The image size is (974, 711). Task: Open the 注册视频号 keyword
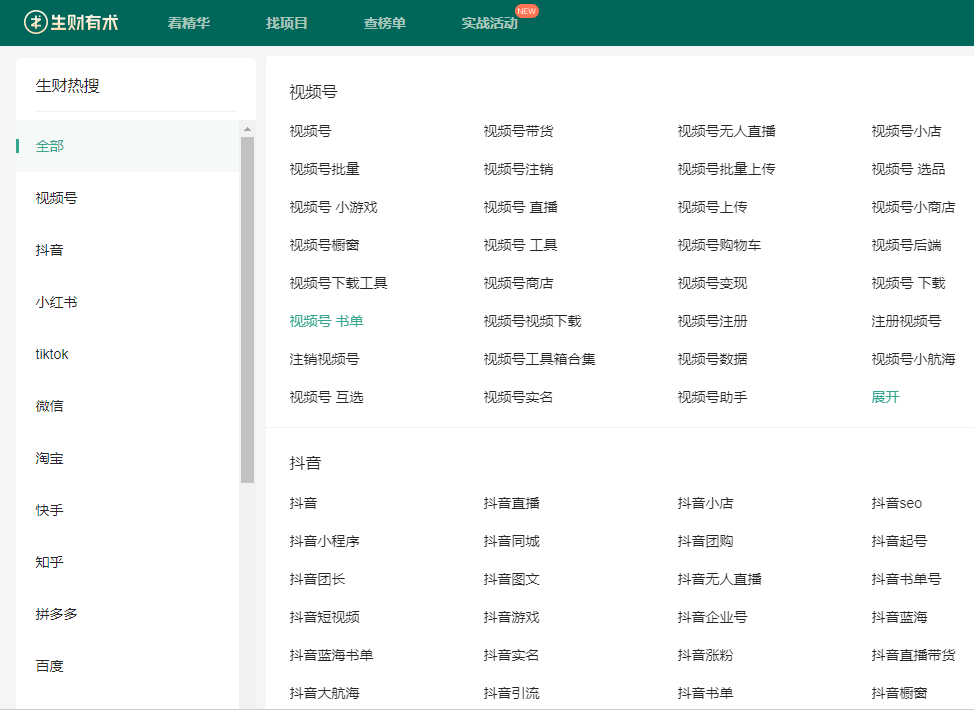pyautogui.click(x=906, y=321)
